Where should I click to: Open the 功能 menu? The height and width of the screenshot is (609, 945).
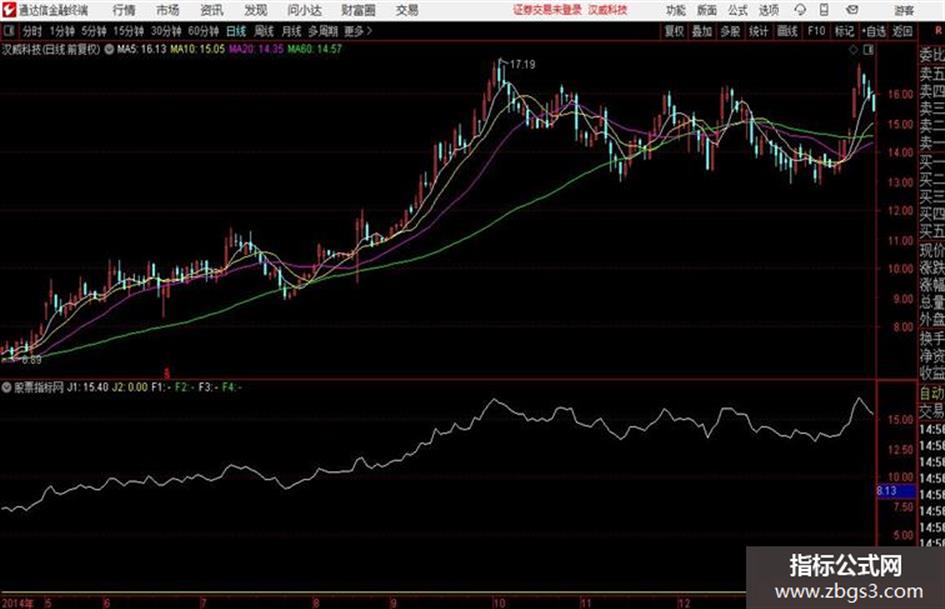(676, 10)
